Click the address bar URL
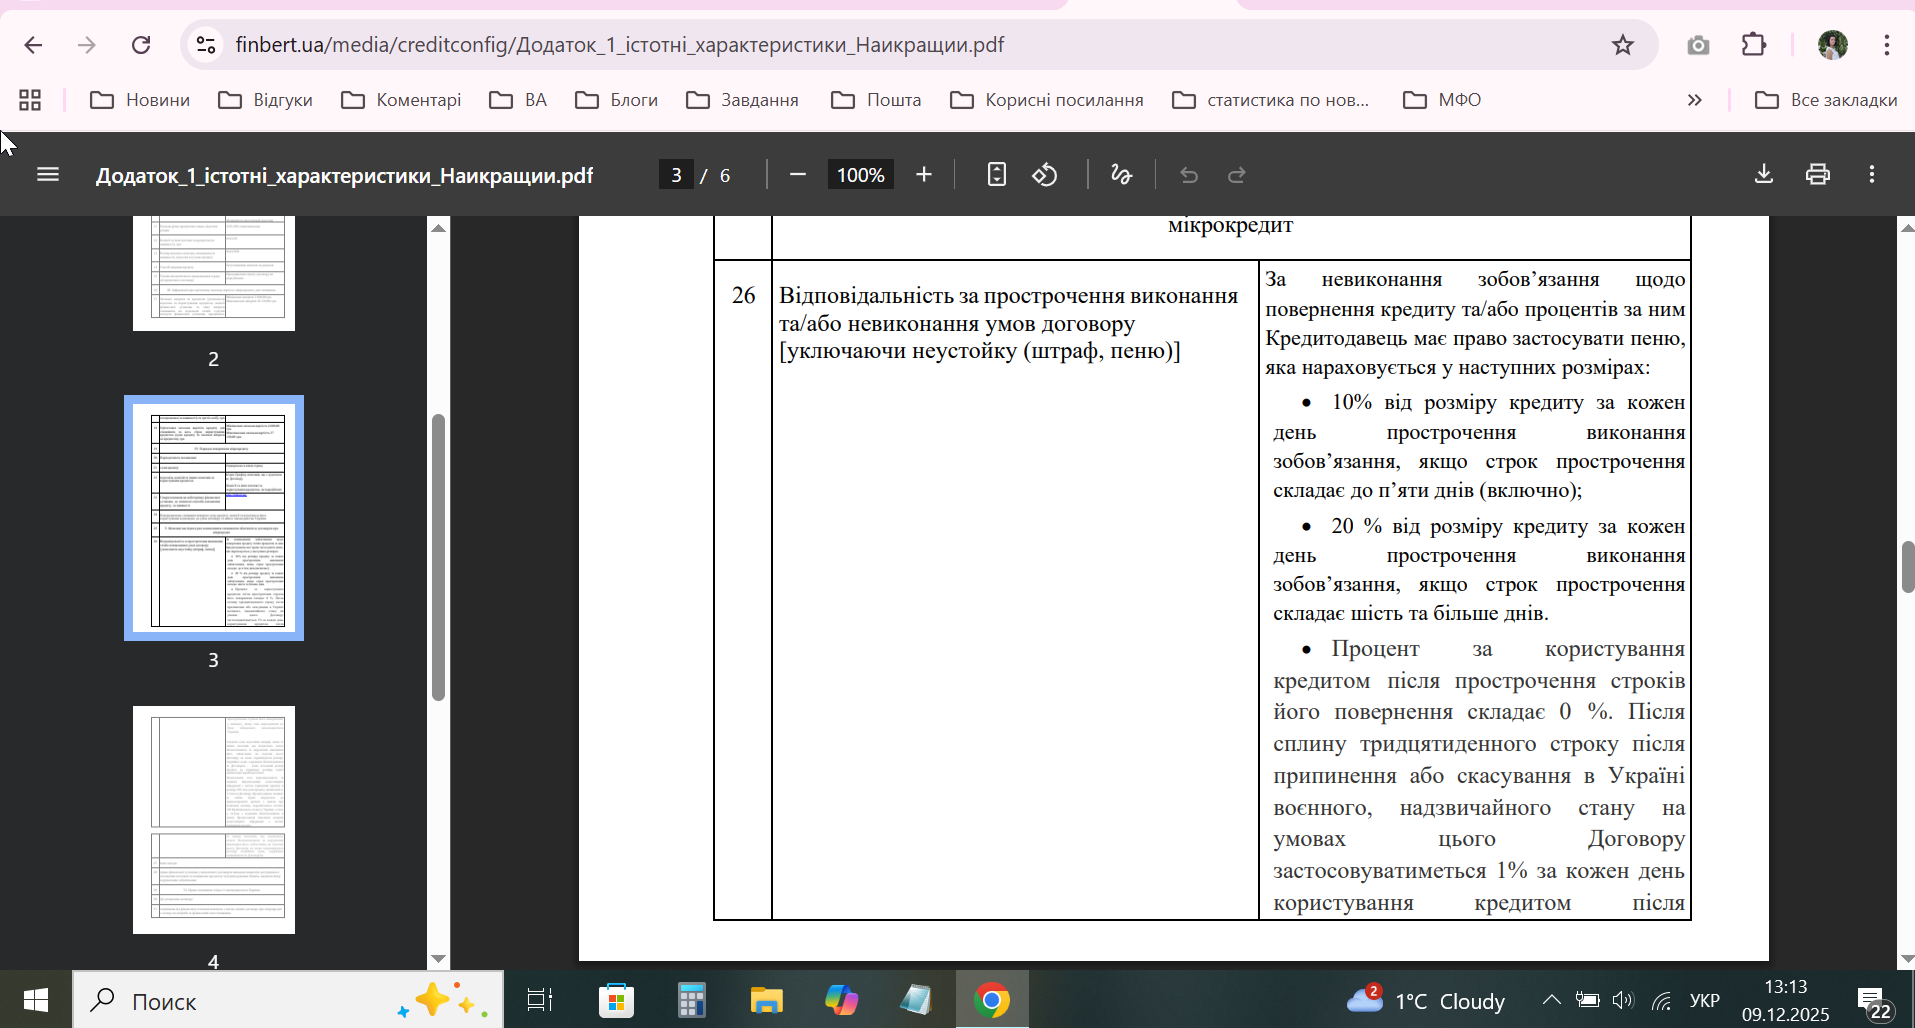1915x1028 pixels. pyautogui.click(x=619, y=45)
